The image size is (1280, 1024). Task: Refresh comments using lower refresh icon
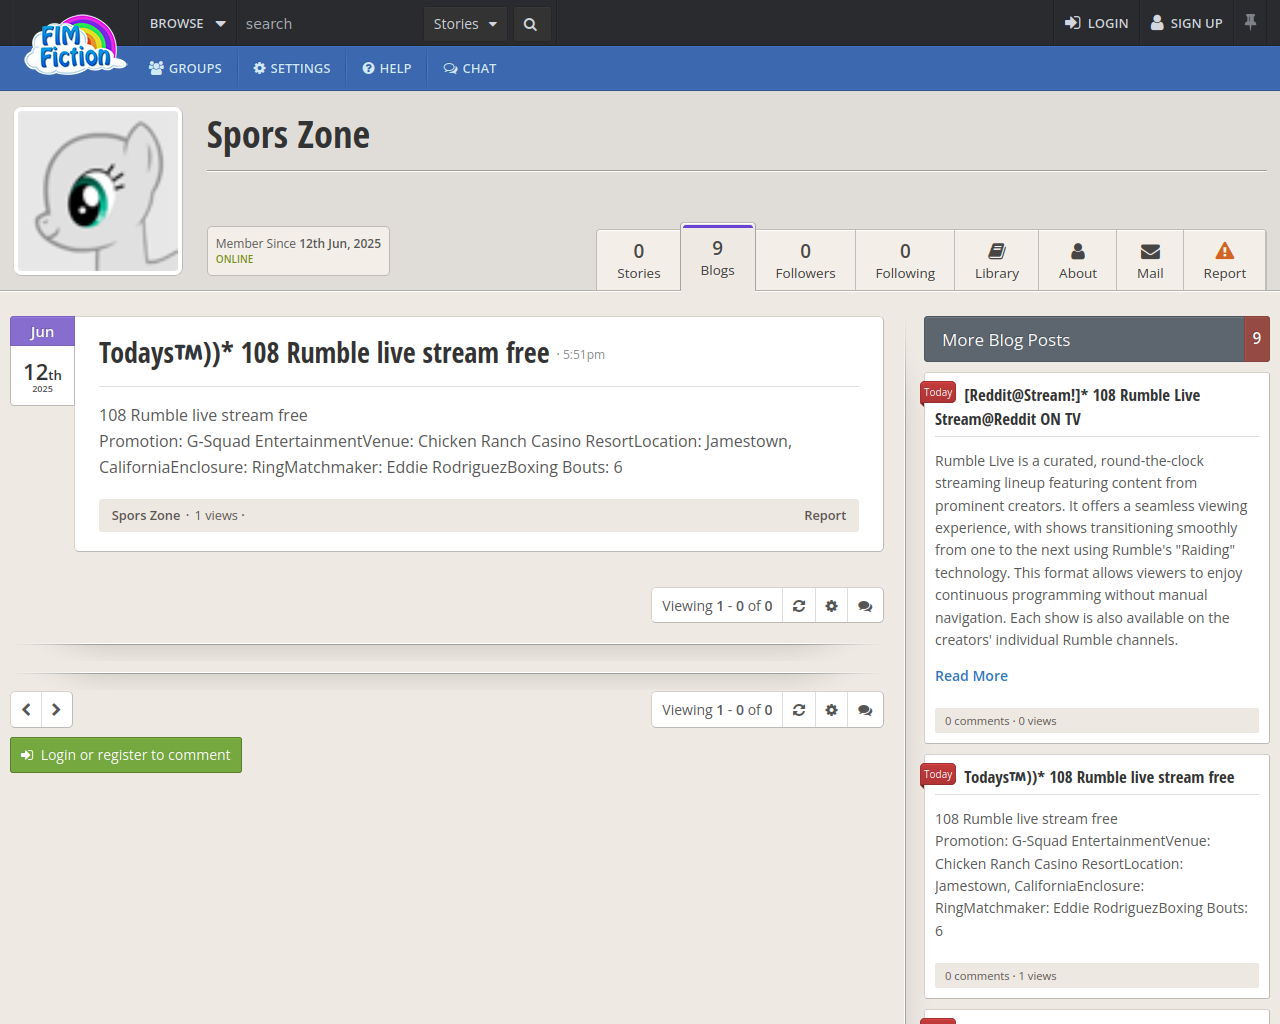(x=799, y=710)
